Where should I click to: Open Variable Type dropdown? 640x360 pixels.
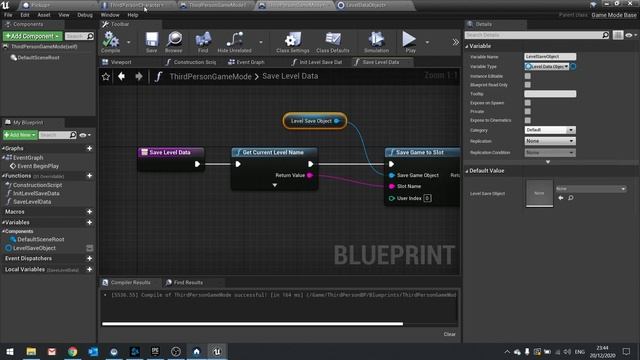pyautogui.click(x=547, y=66)
